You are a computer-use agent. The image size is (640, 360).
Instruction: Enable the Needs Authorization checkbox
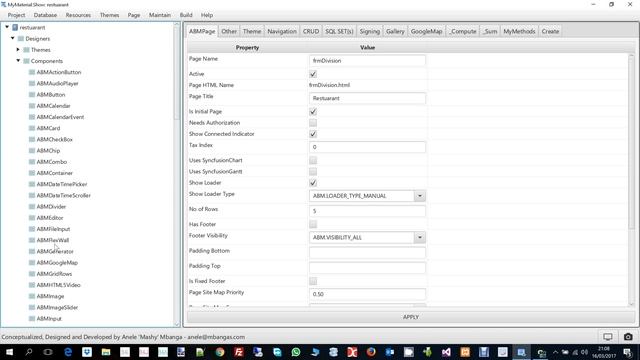pyautogui.click(x=313, y=123)
